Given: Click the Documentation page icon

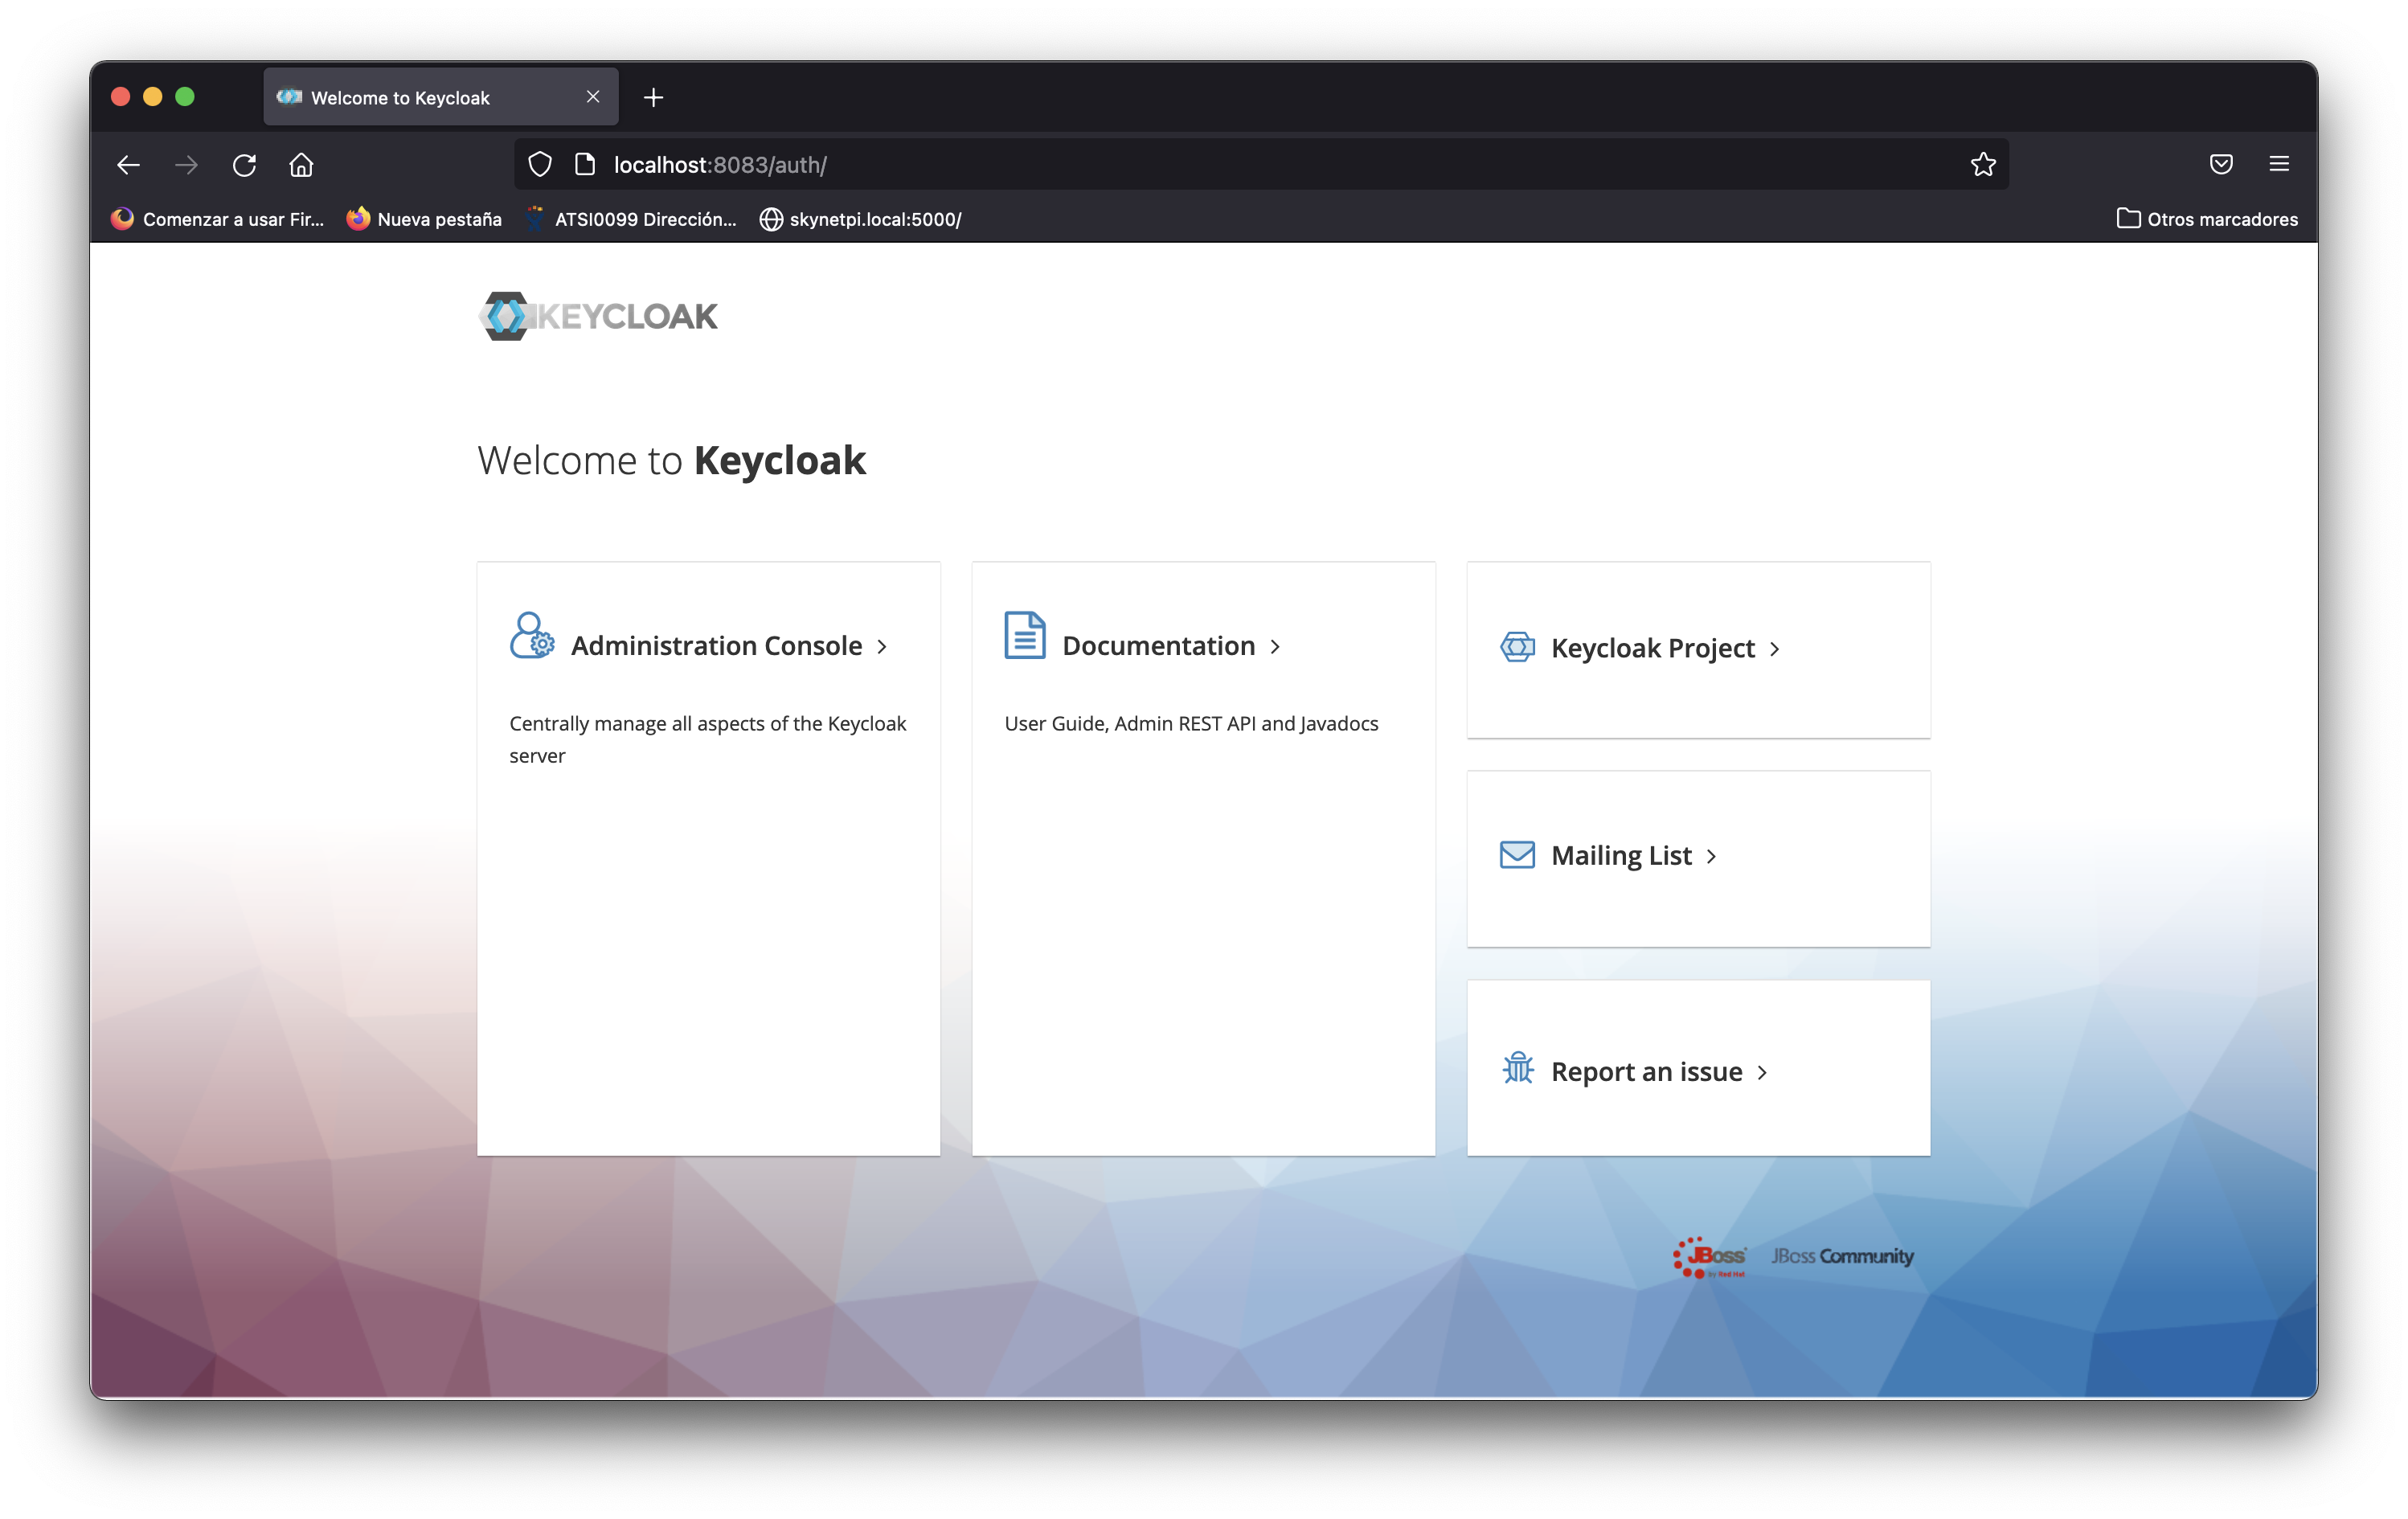Looking at the screenshot, I should (x=1024, y=635).
